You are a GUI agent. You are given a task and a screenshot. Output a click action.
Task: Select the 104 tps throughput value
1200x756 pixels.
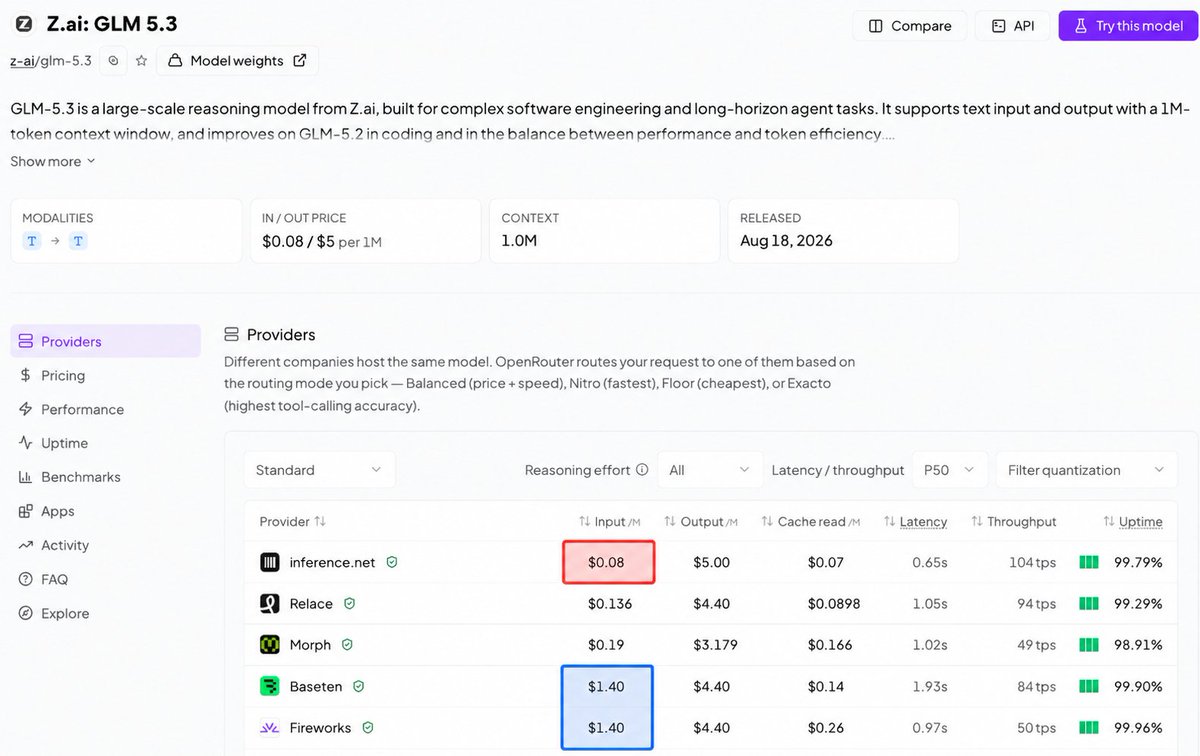tap(1032, 562)
